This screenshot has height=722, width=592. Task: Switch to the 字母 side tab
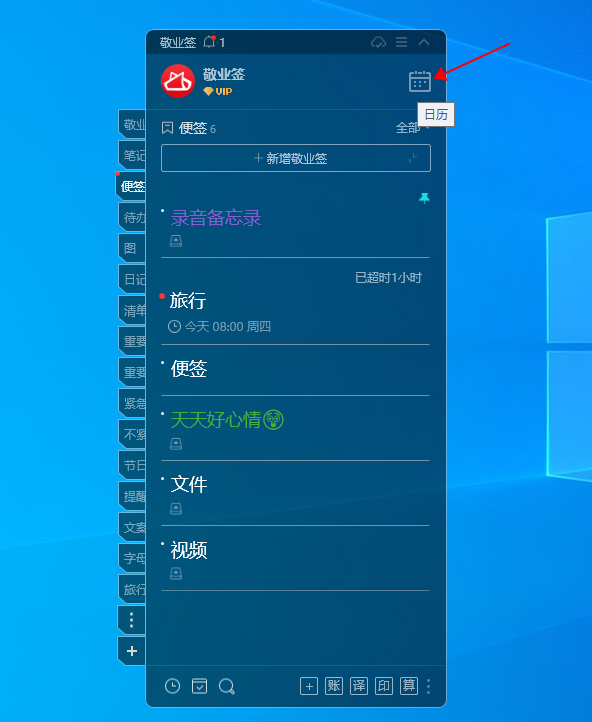click(x=132, y=558)
